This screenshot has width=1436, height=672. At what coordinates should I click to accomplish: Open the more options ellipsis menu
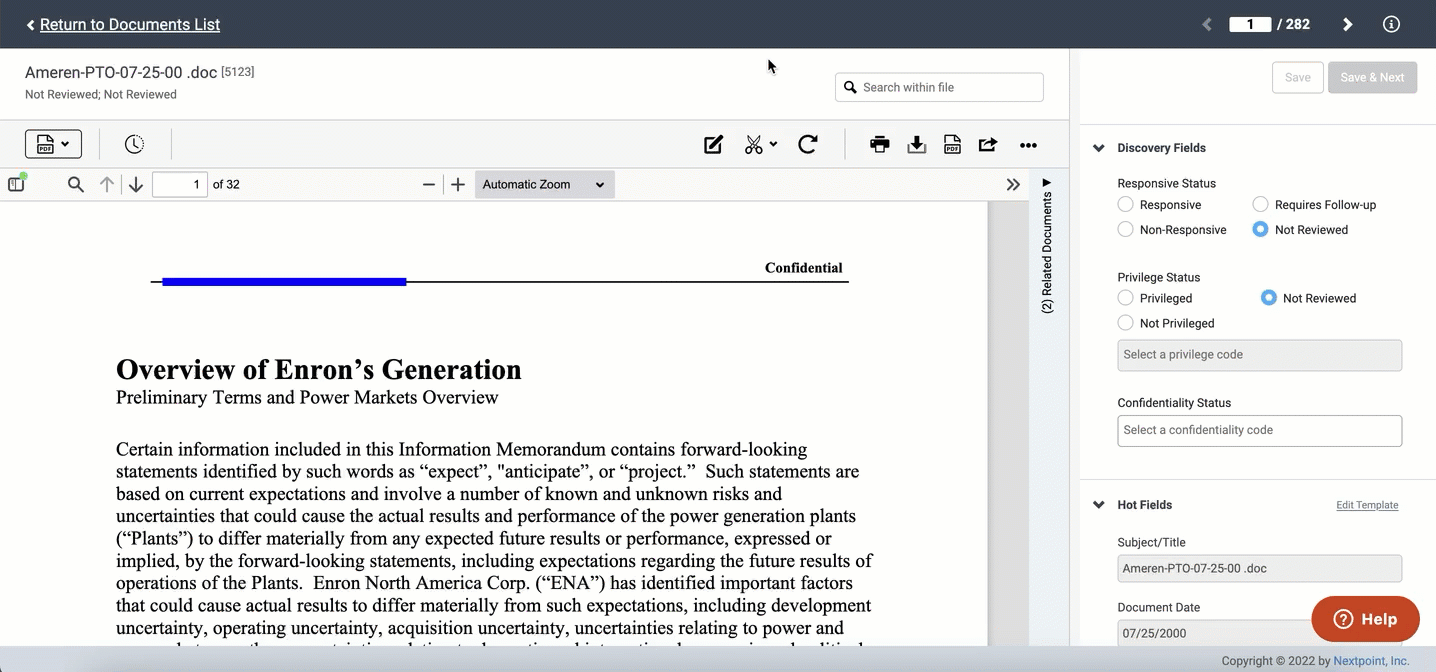point(1028,146)
